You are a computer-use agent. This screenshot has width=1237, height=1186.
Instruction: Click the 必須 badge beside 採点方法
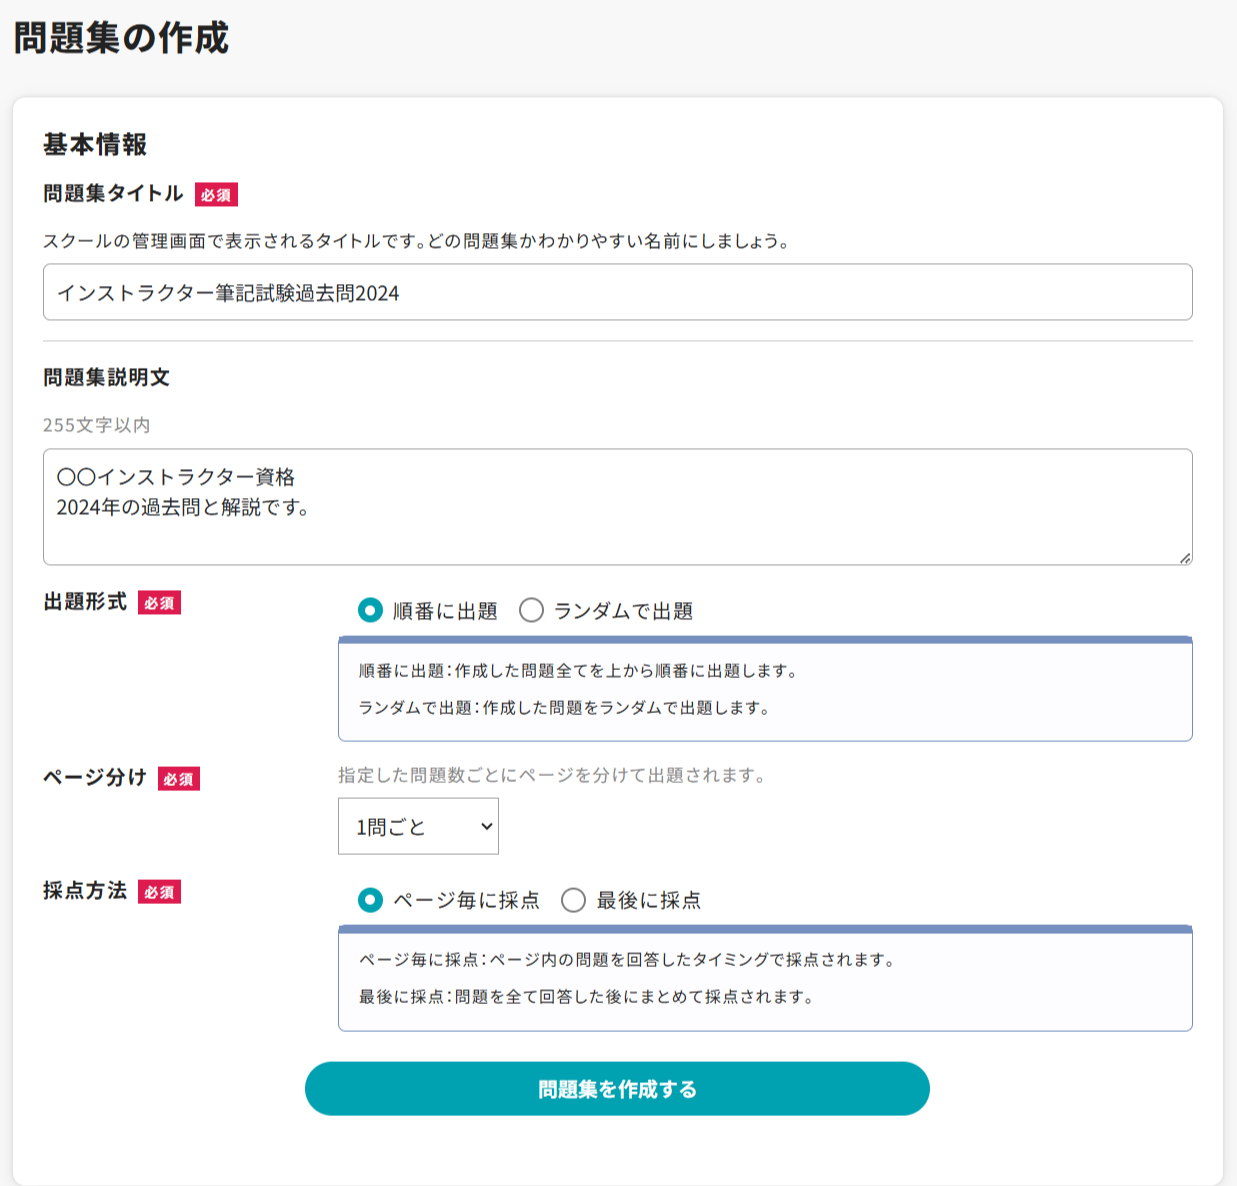pyautogui.click(x=159, y=892)
